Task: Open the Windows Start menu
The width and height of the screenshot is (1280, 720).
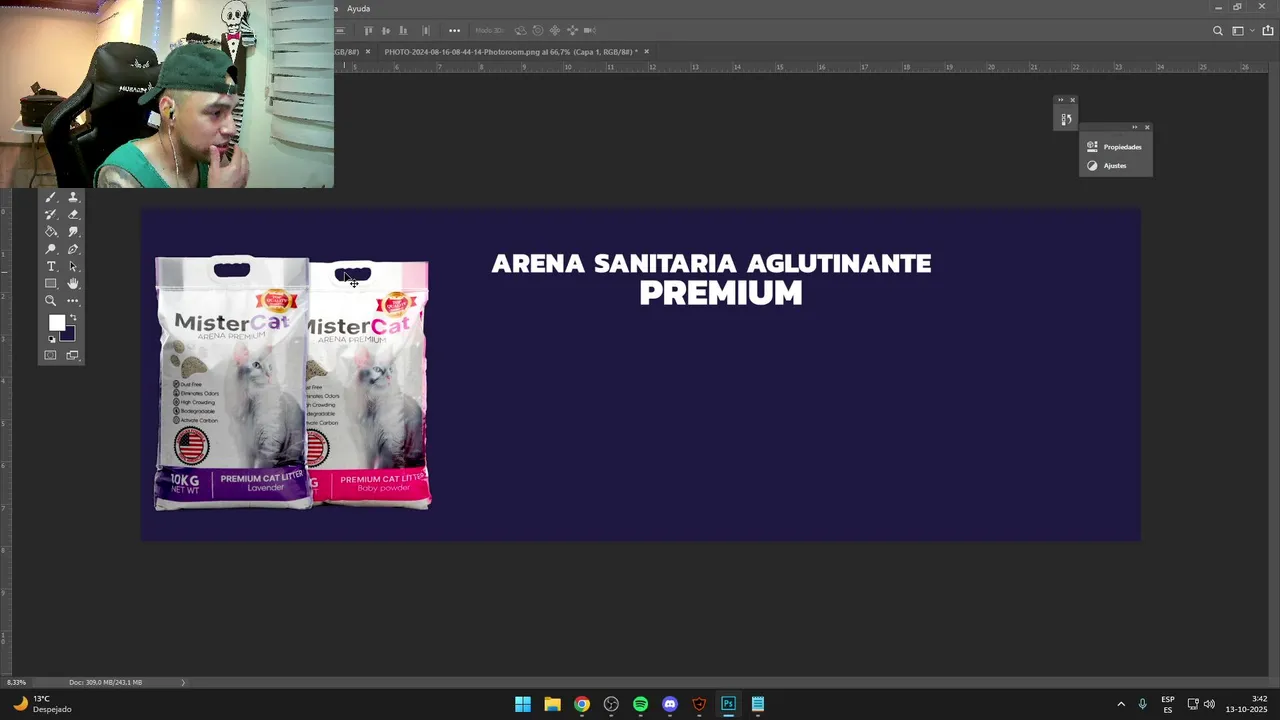Action: (x=523, y=704)
